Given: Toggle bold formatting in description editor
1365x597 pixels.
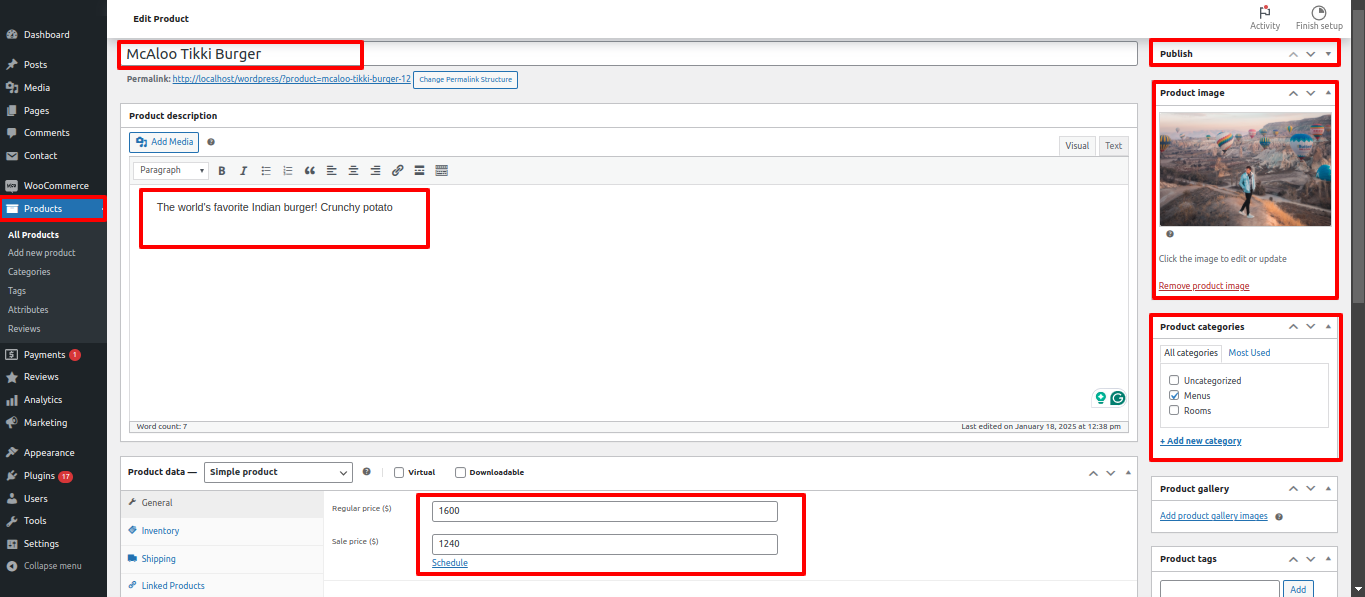Looking at the screenshot, I should (x=222, y=171).
